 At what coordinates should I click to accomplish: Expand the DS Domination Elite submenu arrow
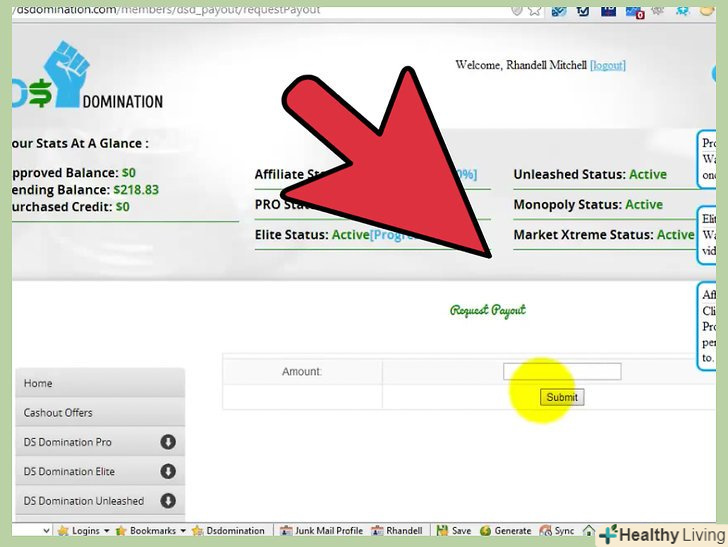point(168,471)
